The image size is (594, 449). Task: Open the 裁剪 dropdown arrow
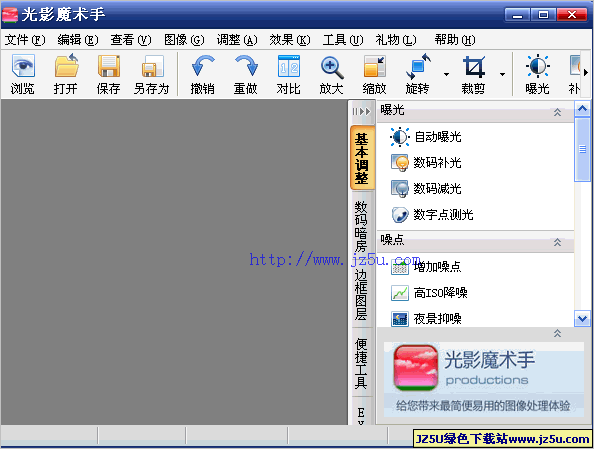502,74
